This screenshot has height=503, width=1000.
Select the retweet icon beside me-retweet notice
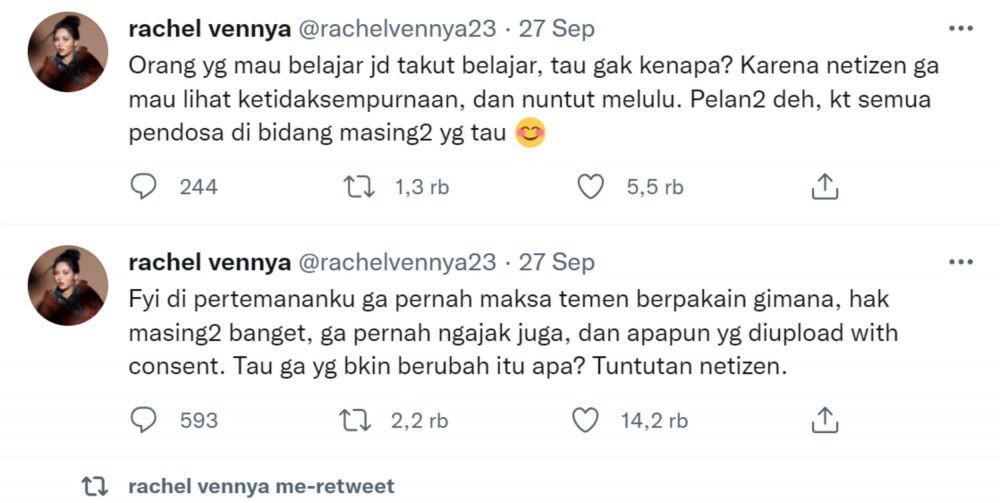[x=95, y=486]
